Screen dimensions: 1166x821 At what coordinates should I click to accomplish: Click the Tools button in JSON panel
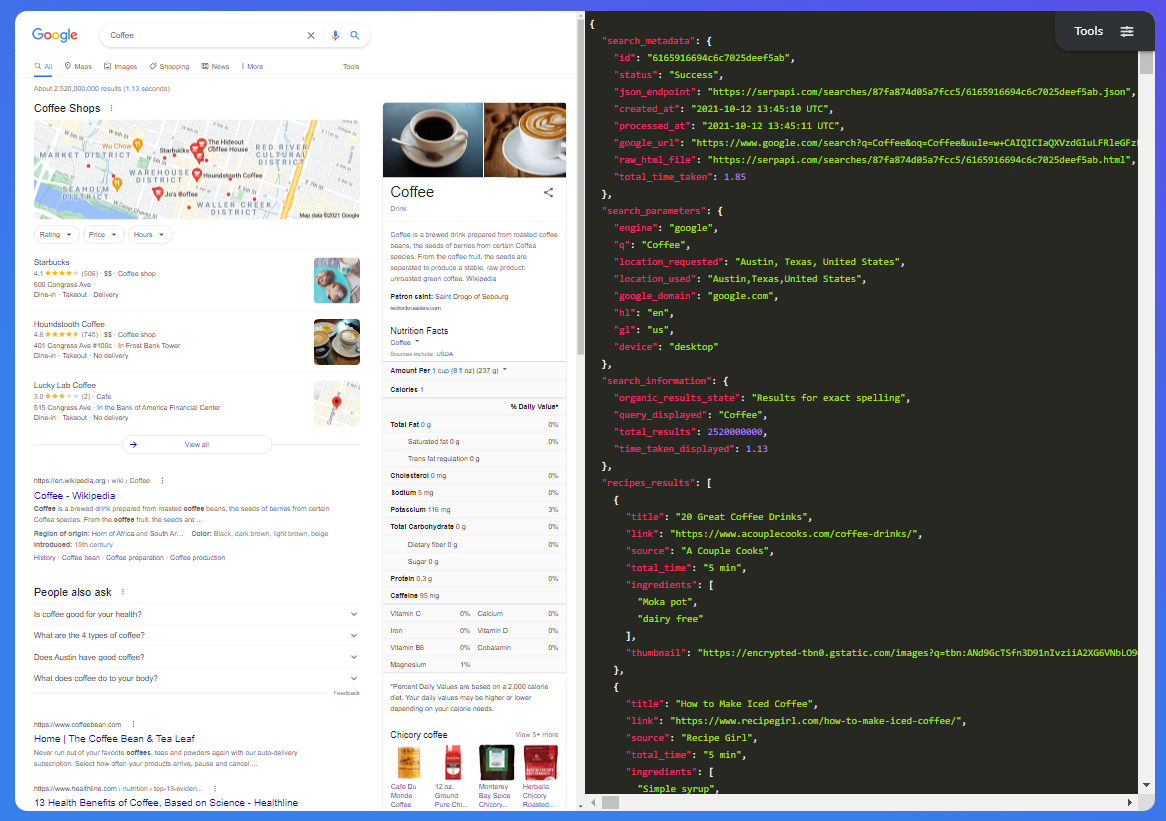(x=1104, y=31)
